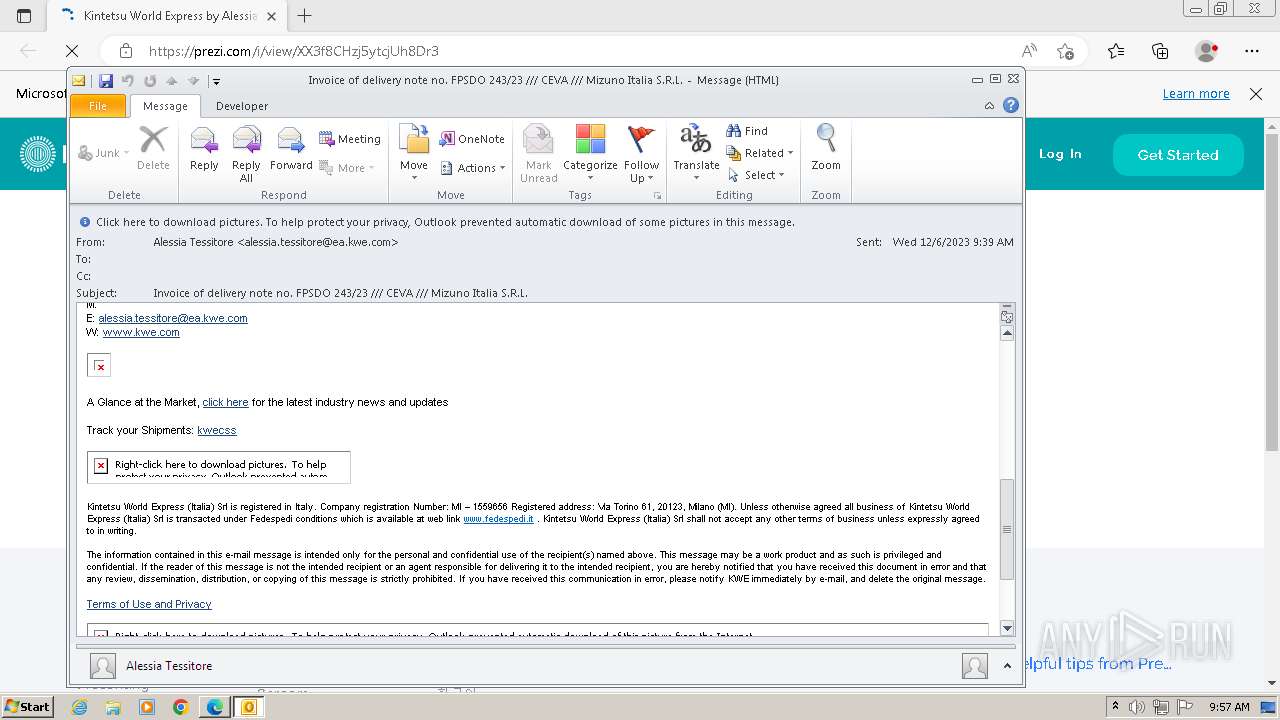This screenshot has width=1280, height=720.
Task: Open File Explorer folder in taskbar
Action: tap(113, 707)
